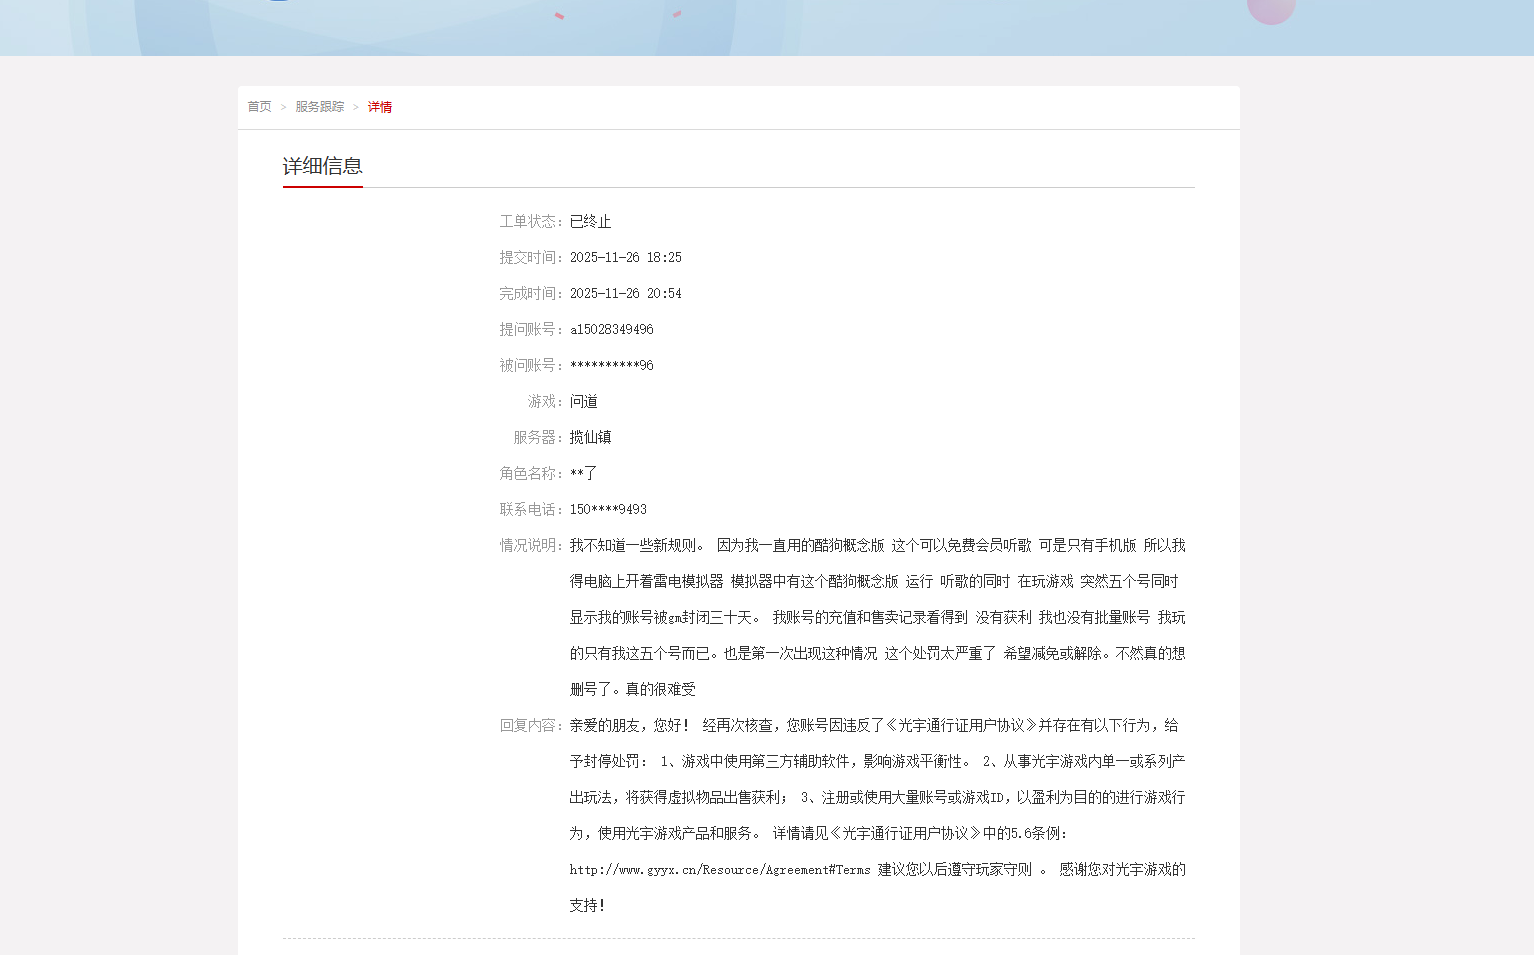
Task: Click the masked role name **了
Action: click(x=583, y=474)
